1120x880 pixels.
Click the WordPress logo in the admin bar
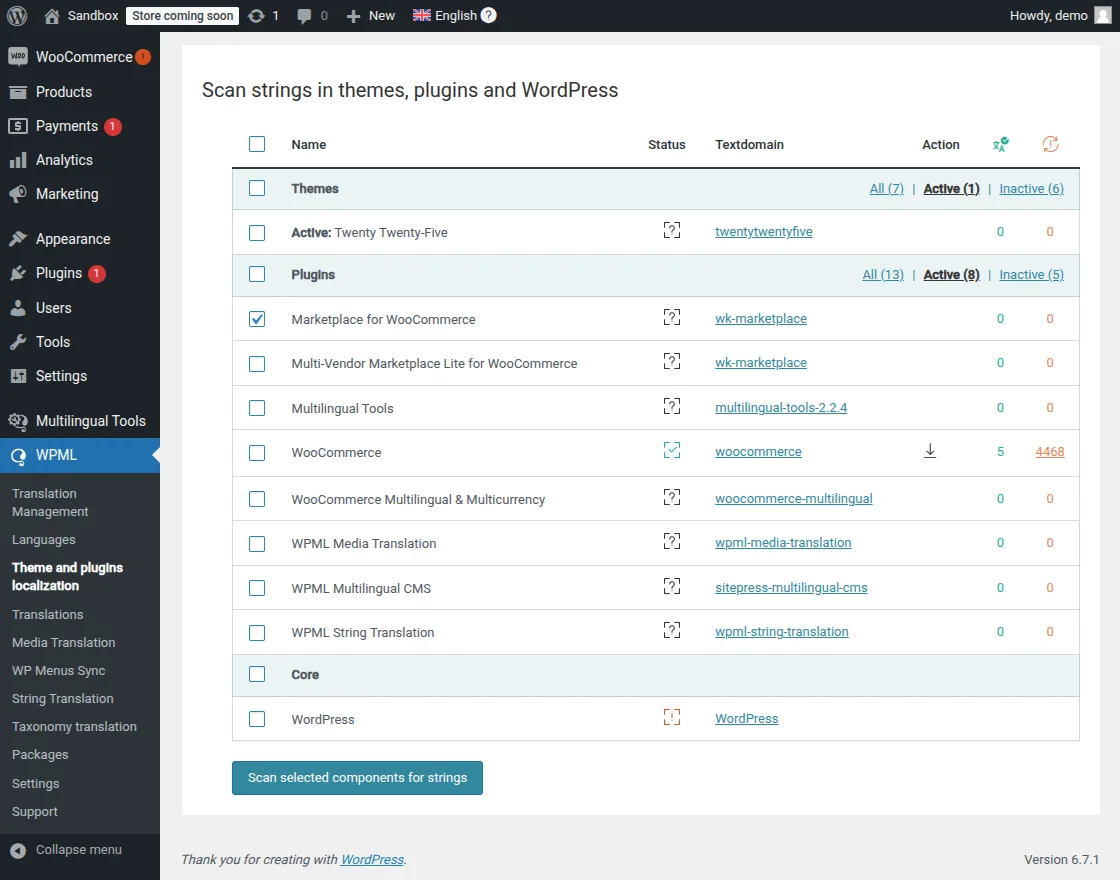(16, 15)
